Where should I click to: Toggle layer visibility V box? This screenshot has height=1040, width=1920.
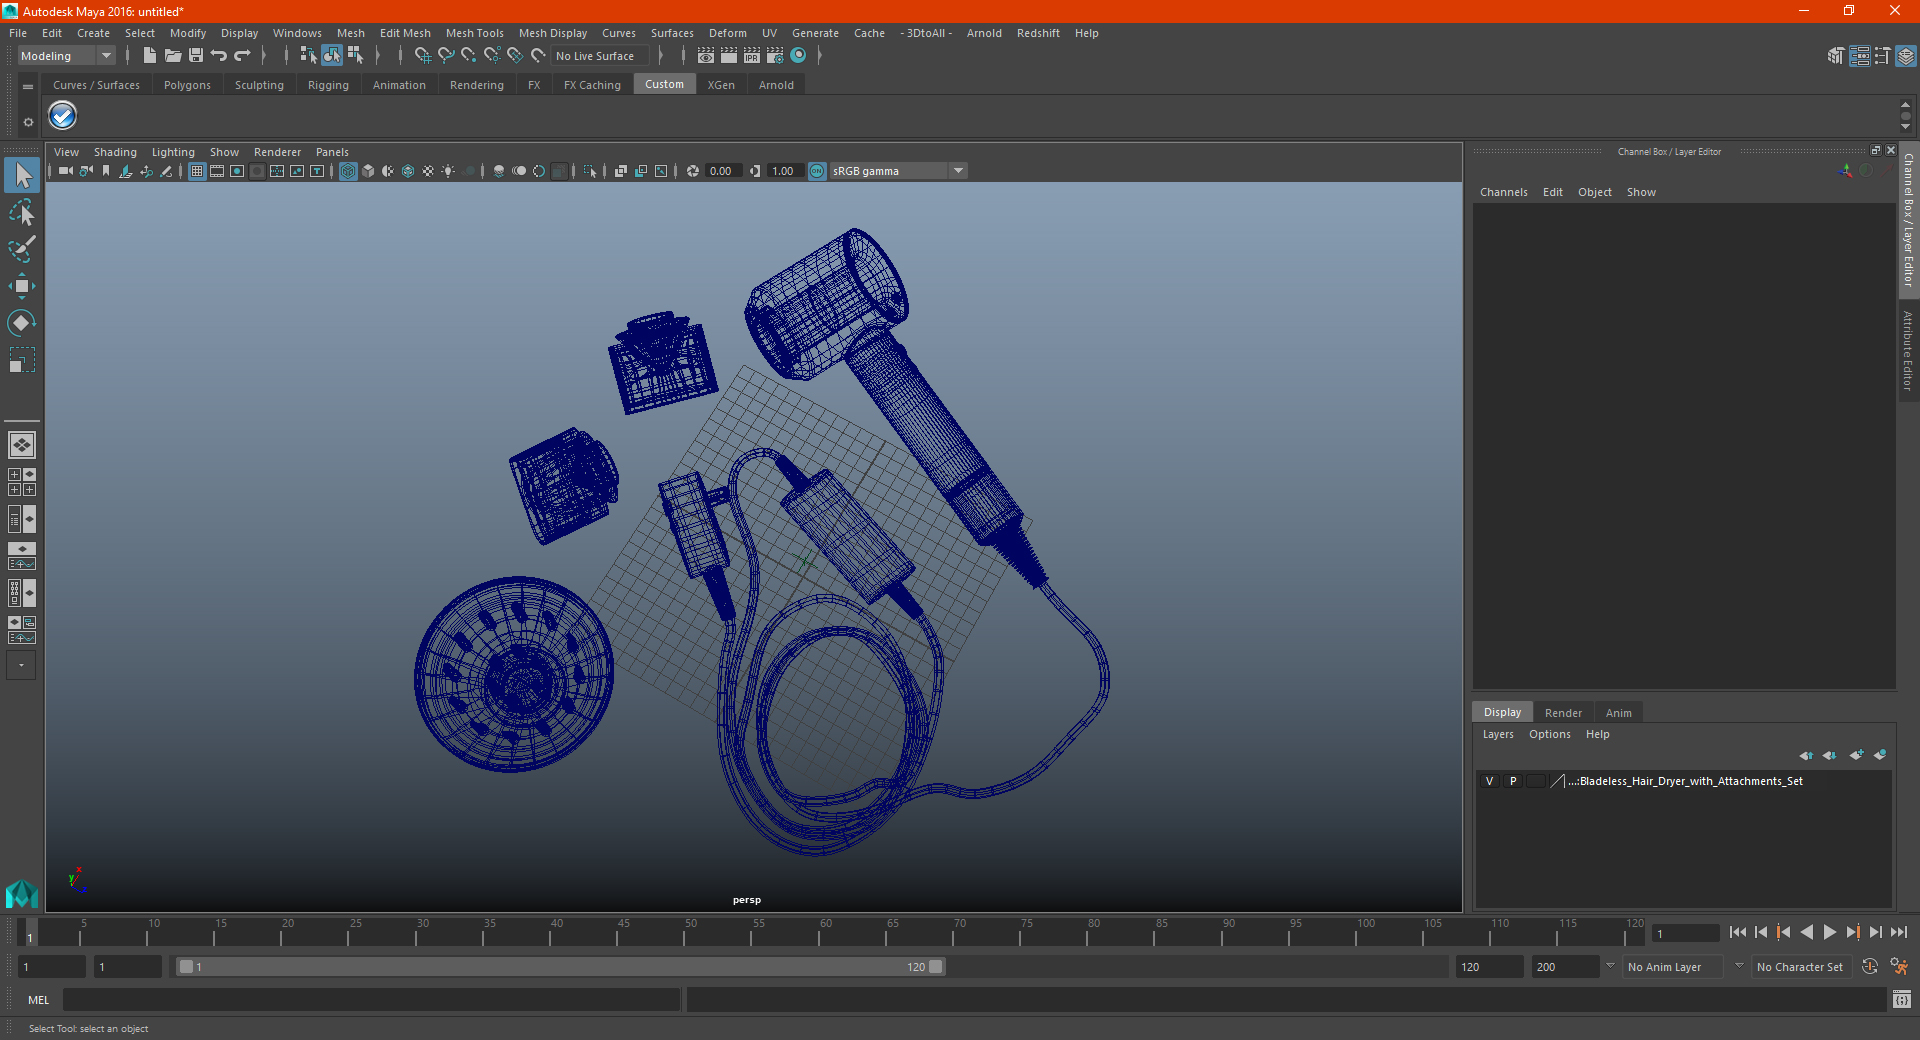click(x=1489, y=781)
